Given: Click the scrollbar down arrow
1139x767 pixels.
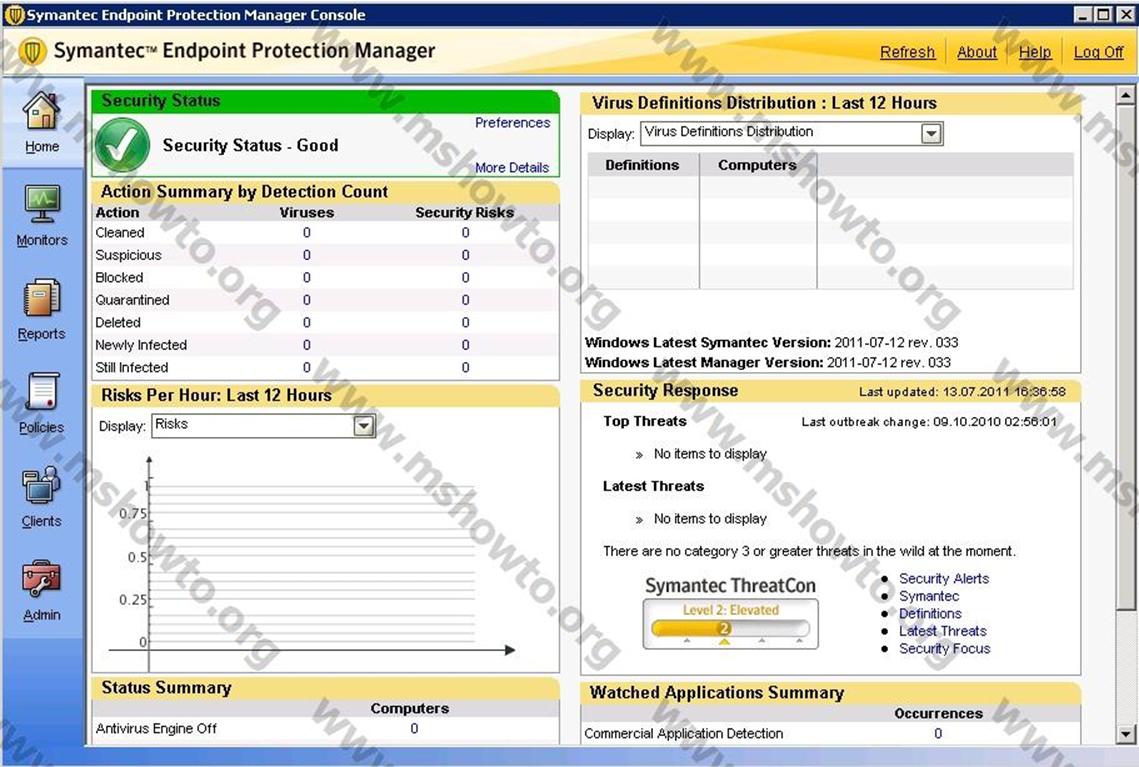Looking at the screenshot, I should coord(1125,734).
